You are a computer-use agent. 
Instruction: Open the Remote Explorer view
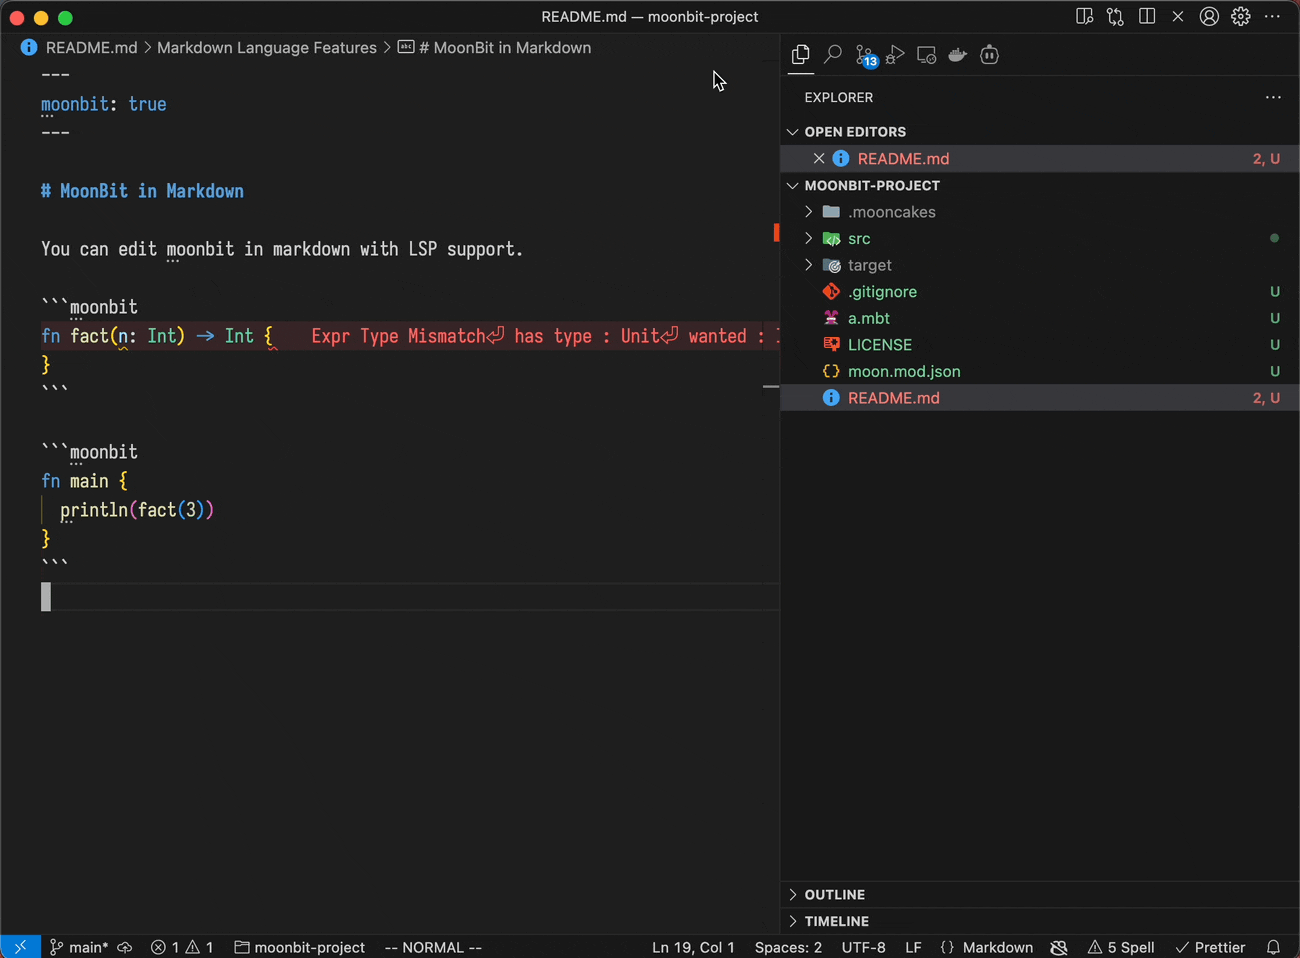coord(926,55)
